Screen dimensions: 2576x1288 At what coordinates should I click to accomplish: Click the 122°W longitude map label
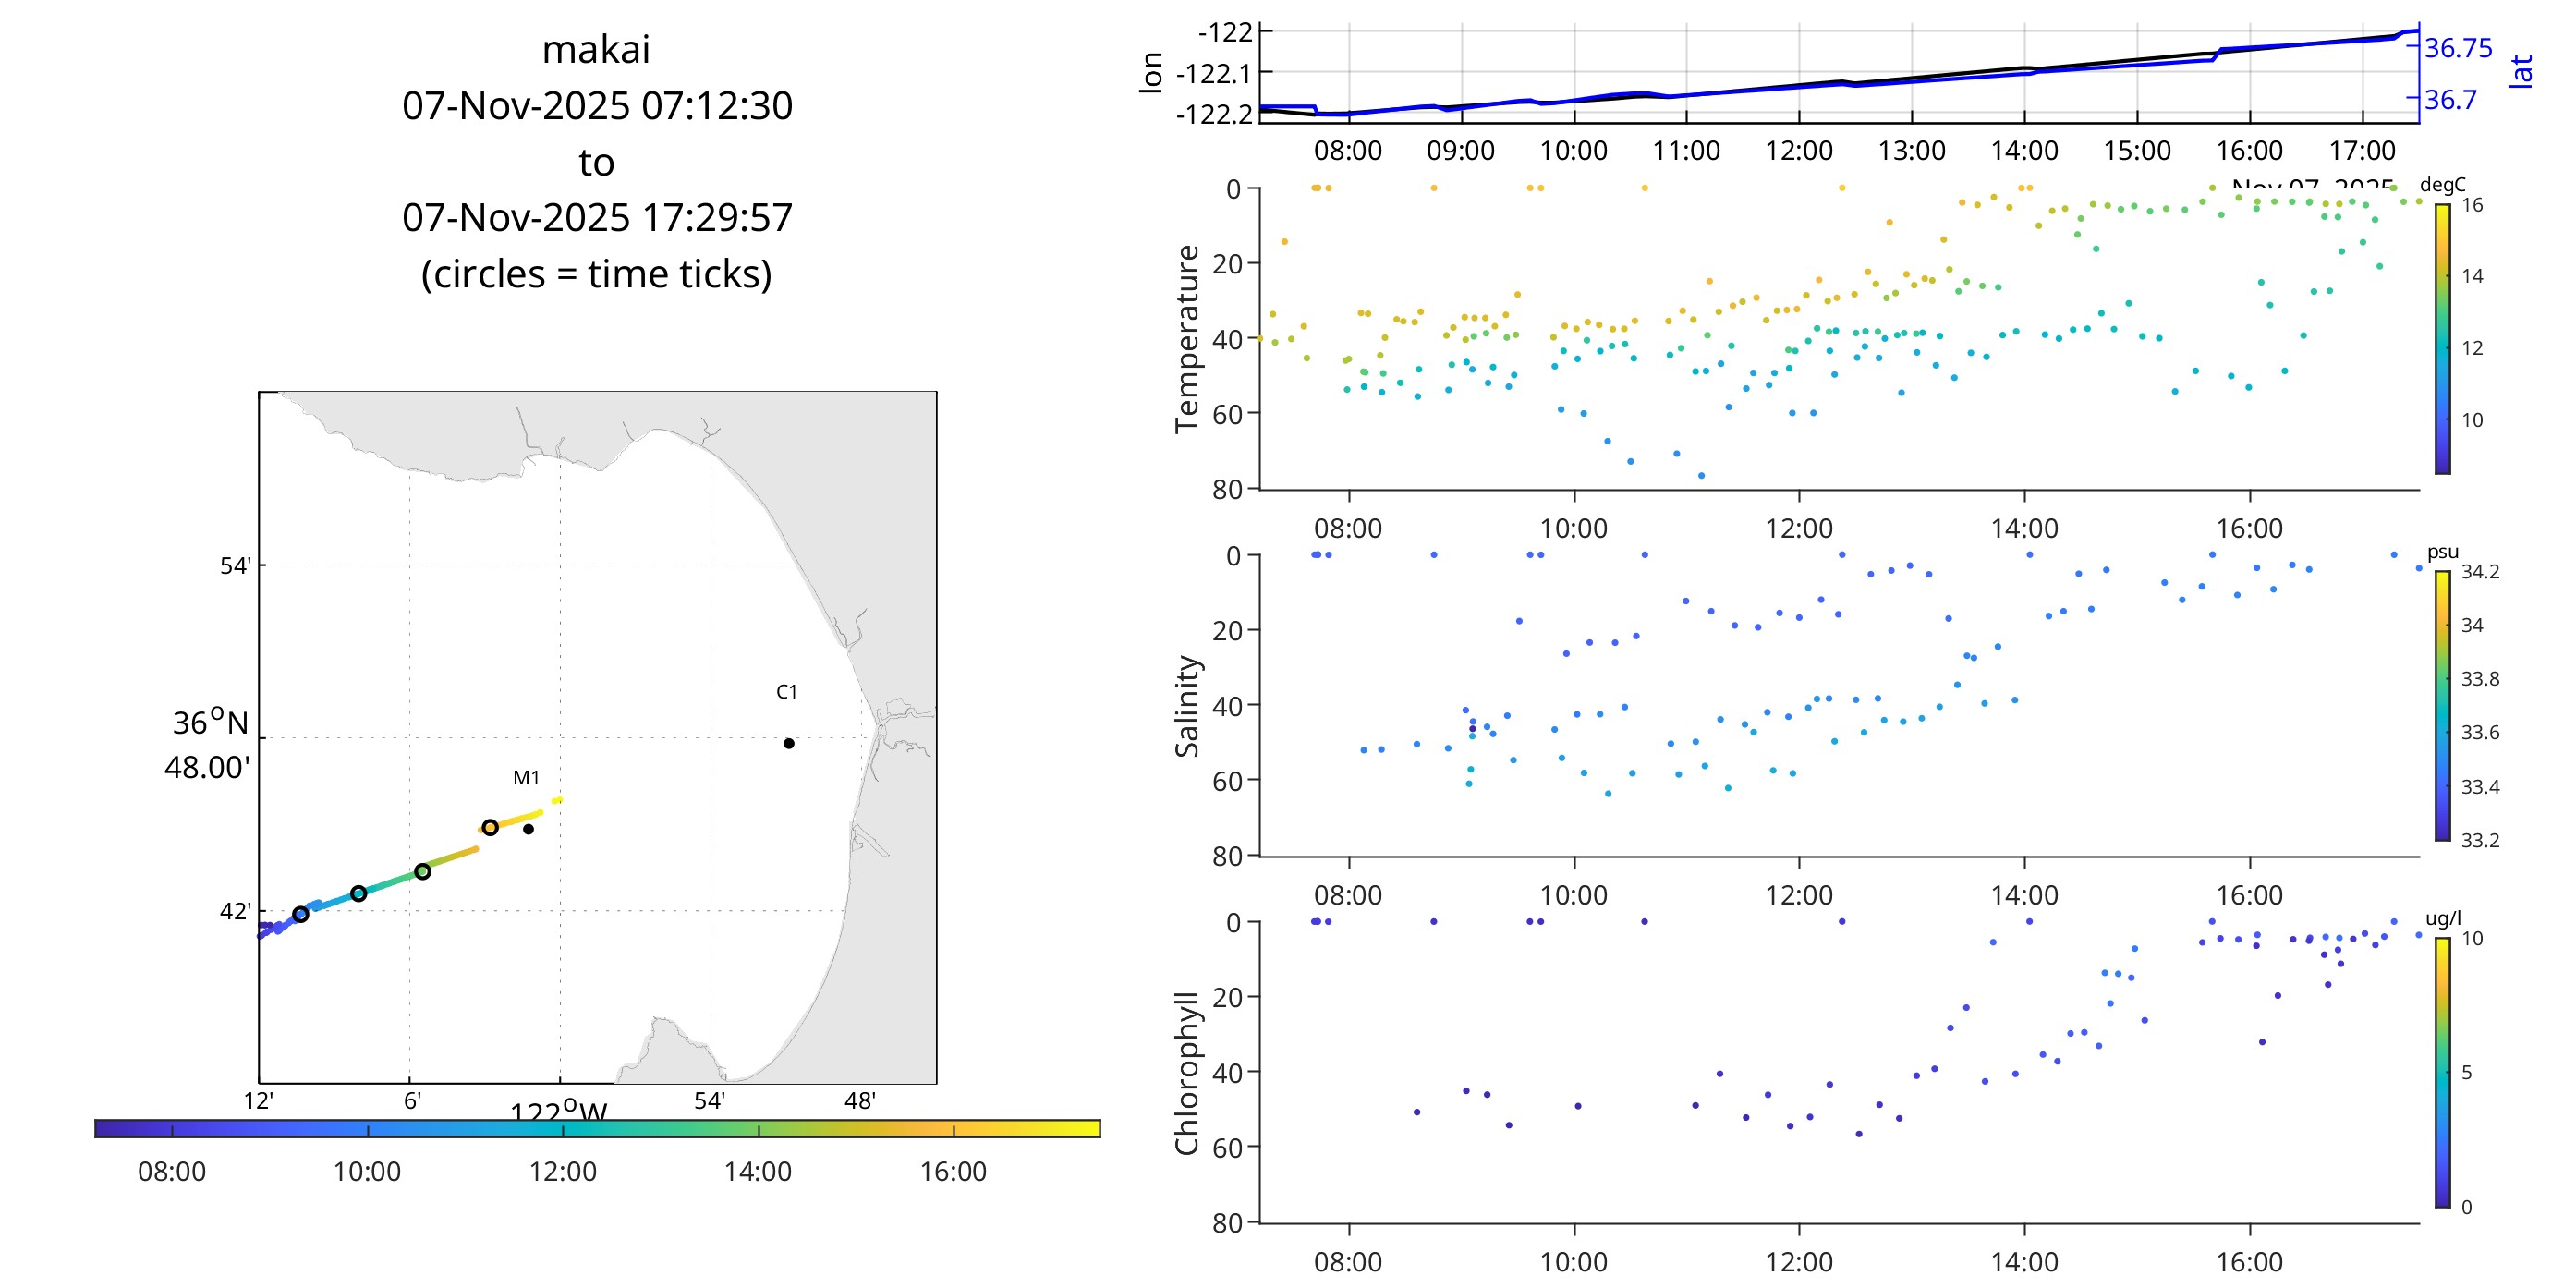[x=558, y=1110]
